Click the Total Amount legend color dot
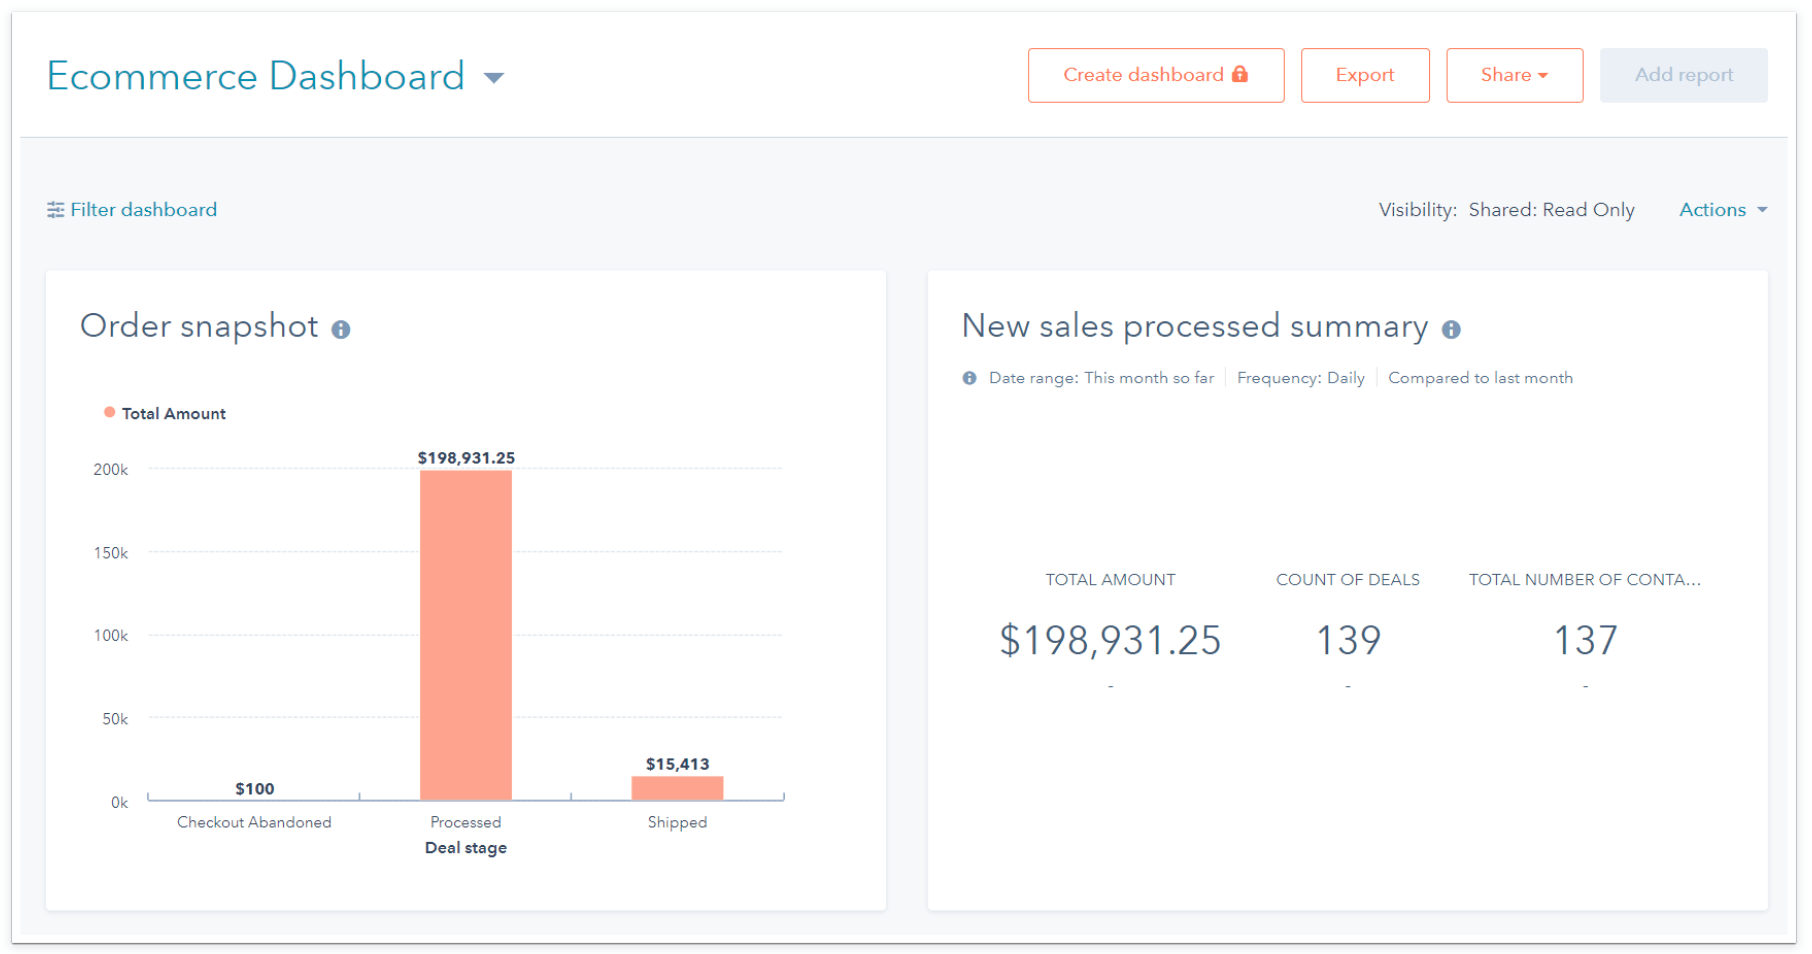This screenshot has width=1812, height=954. click(x=110, y=413)
